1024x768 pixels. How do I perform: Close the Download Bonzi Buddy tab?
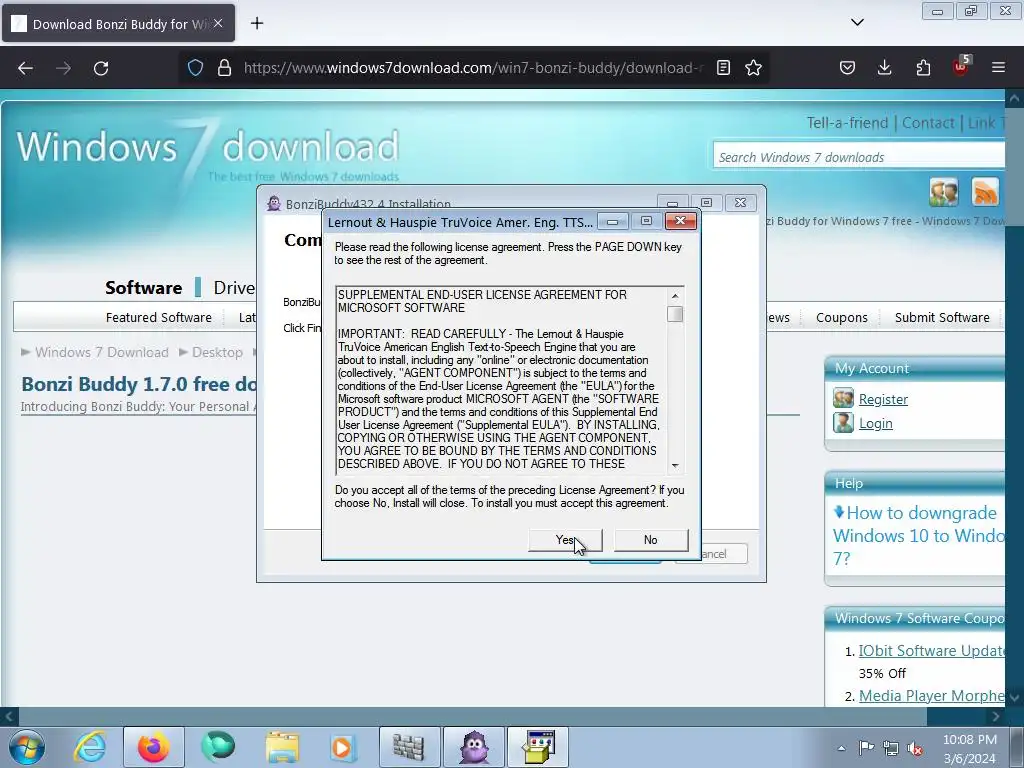pyautogui.click(x=218, y=24)
